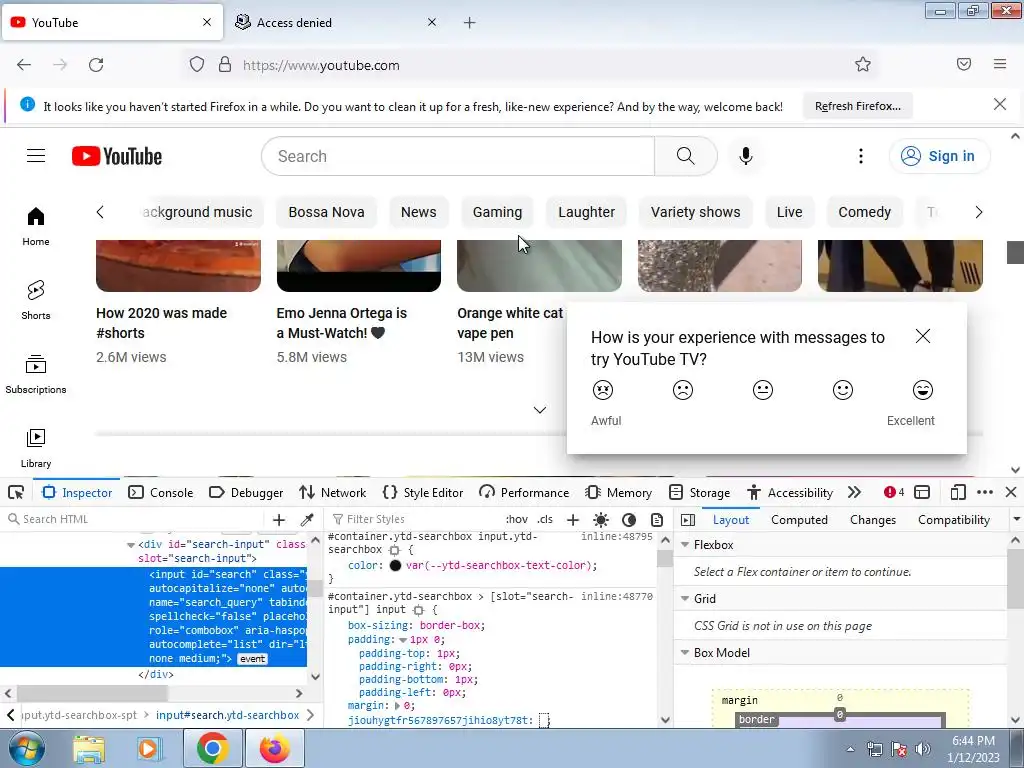Collapse the Flexbox section
Viewport: 1024px width, 768px height.
tap(685, 545)
